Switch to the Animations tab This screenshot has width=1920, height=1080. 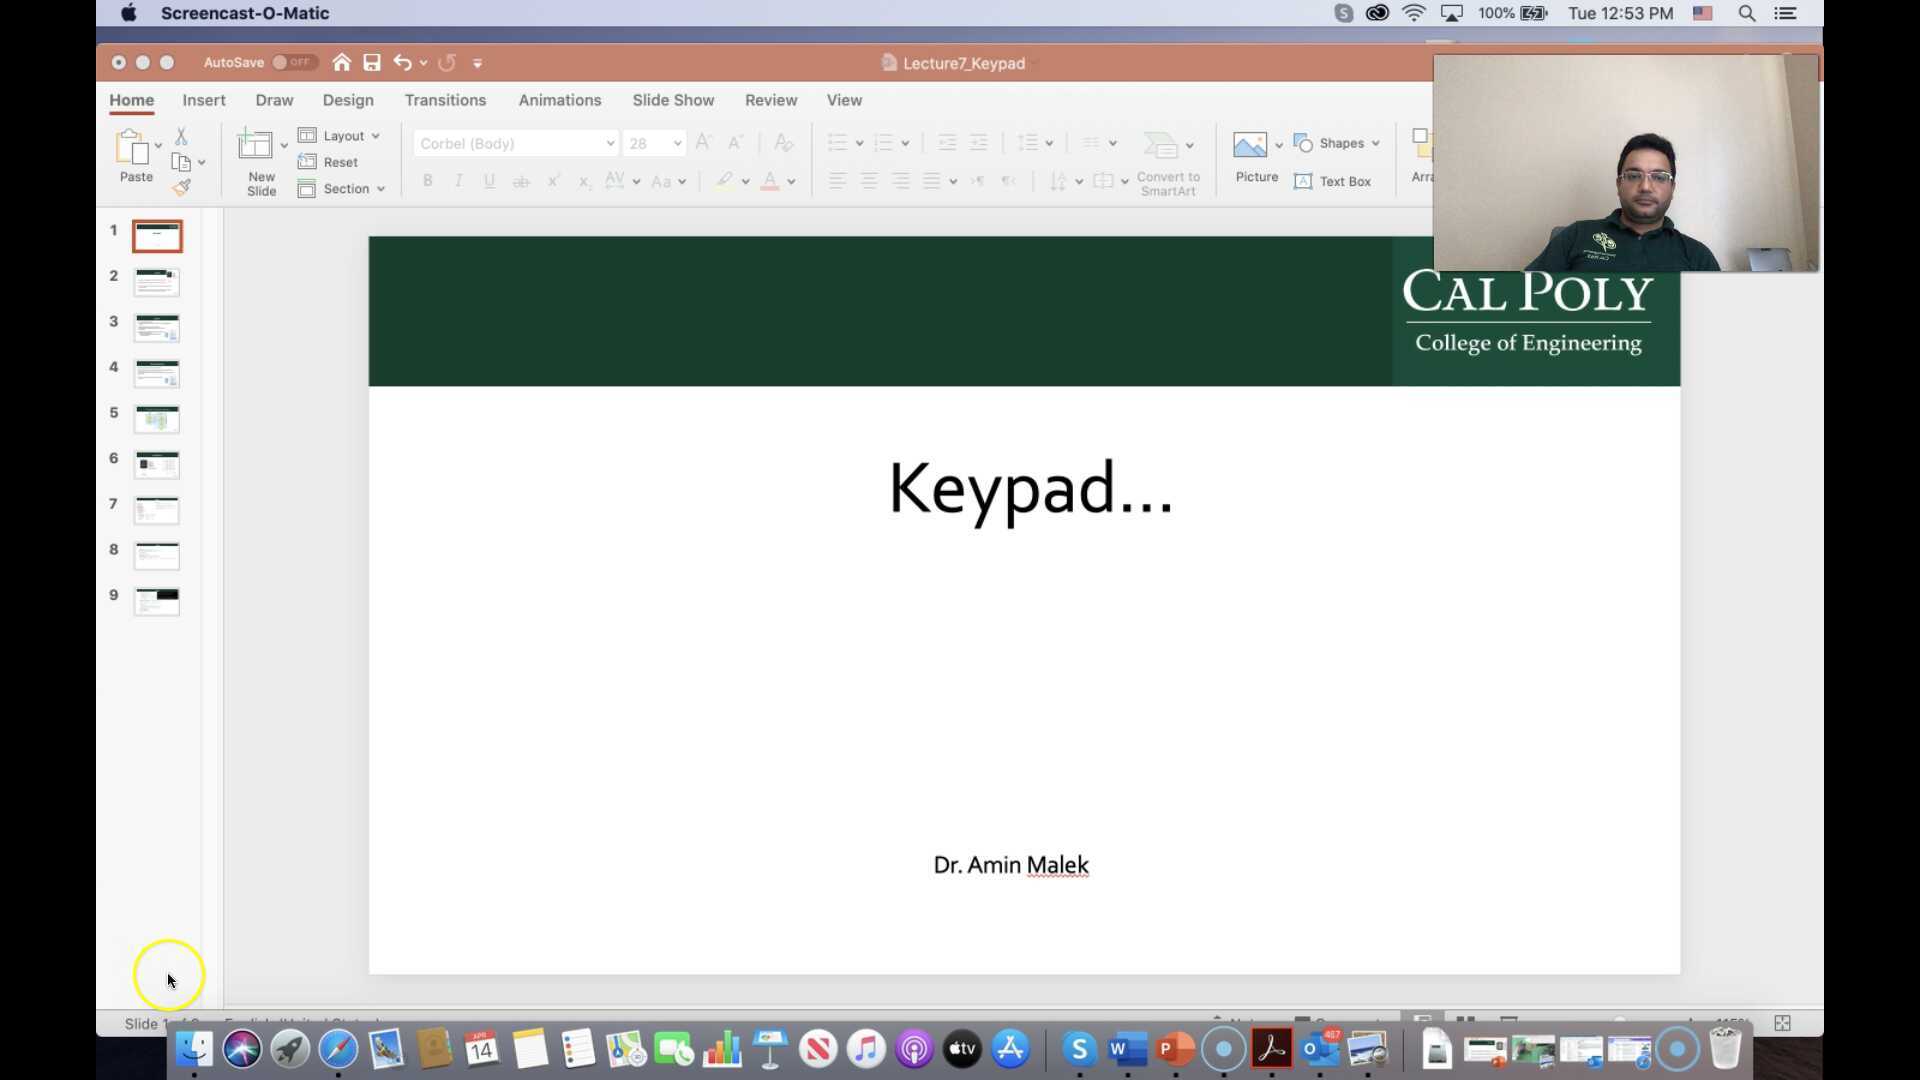tap(560, 100)
